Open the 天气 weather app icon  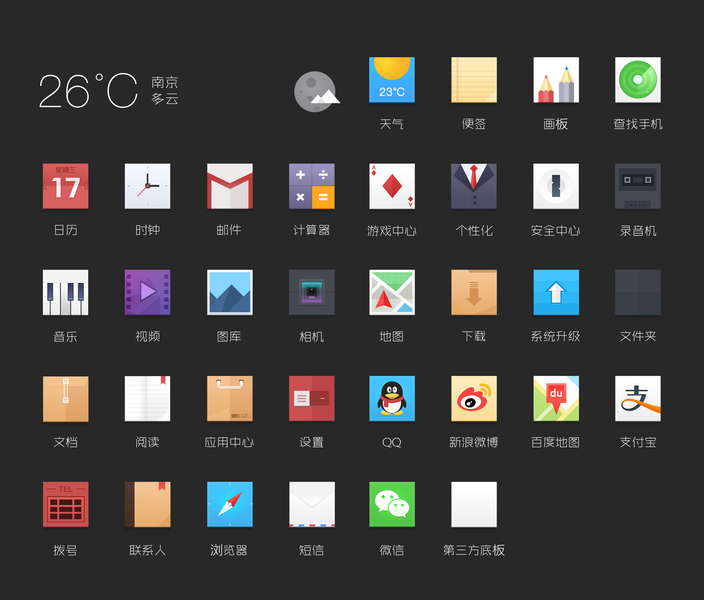pos(392,80)
